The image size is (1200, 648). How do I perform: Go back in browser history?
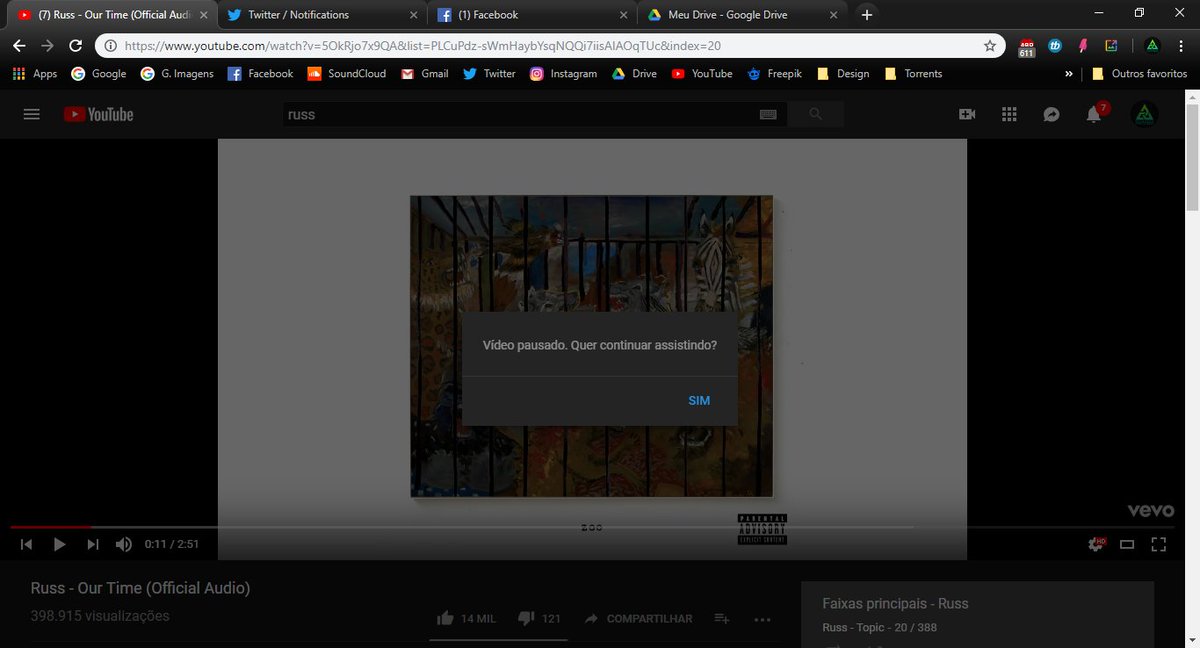[20, 46]
